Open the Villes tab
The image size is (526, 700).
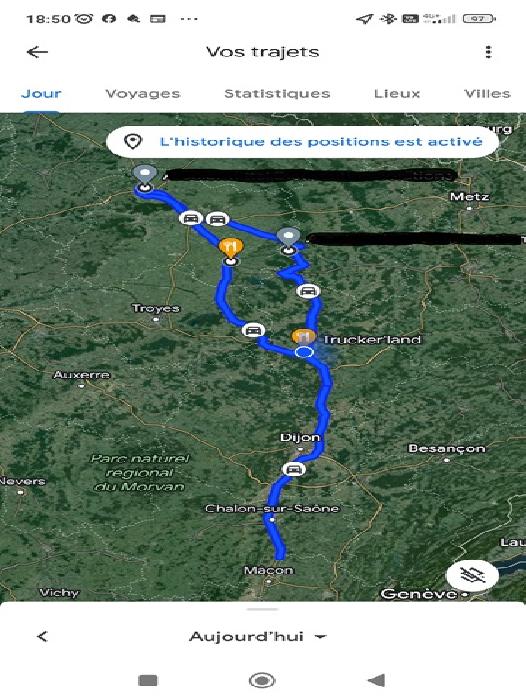(x=487, y=94)
